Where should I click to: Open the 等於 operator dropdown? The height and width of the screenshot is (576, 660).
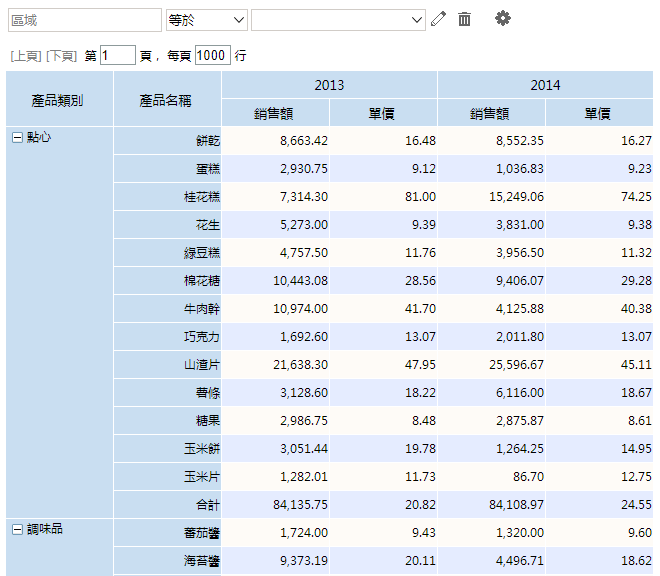pyautogui.click(x=206, y=20)
